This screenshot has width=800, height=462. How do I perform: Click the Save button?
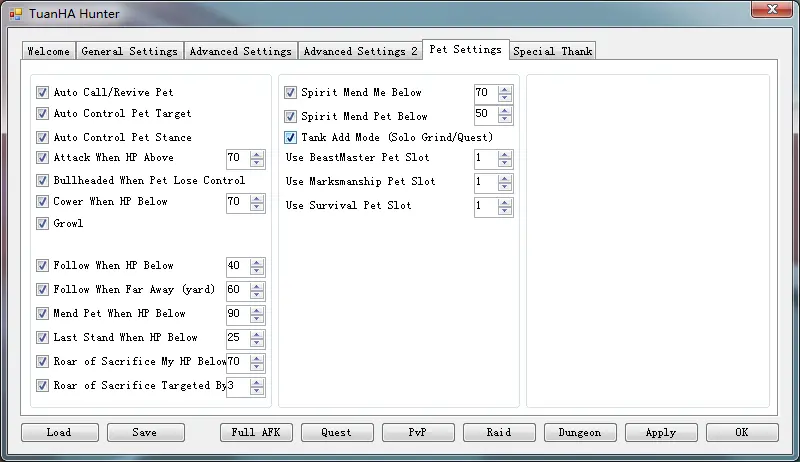point(145,432)
